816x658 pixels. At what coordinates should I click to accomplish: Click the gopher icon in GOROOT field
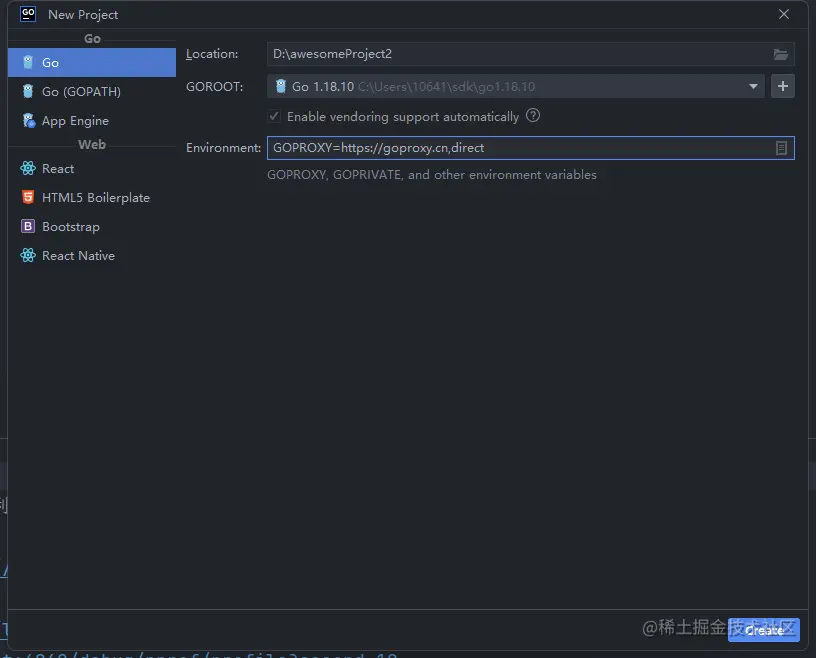[280, 86]
